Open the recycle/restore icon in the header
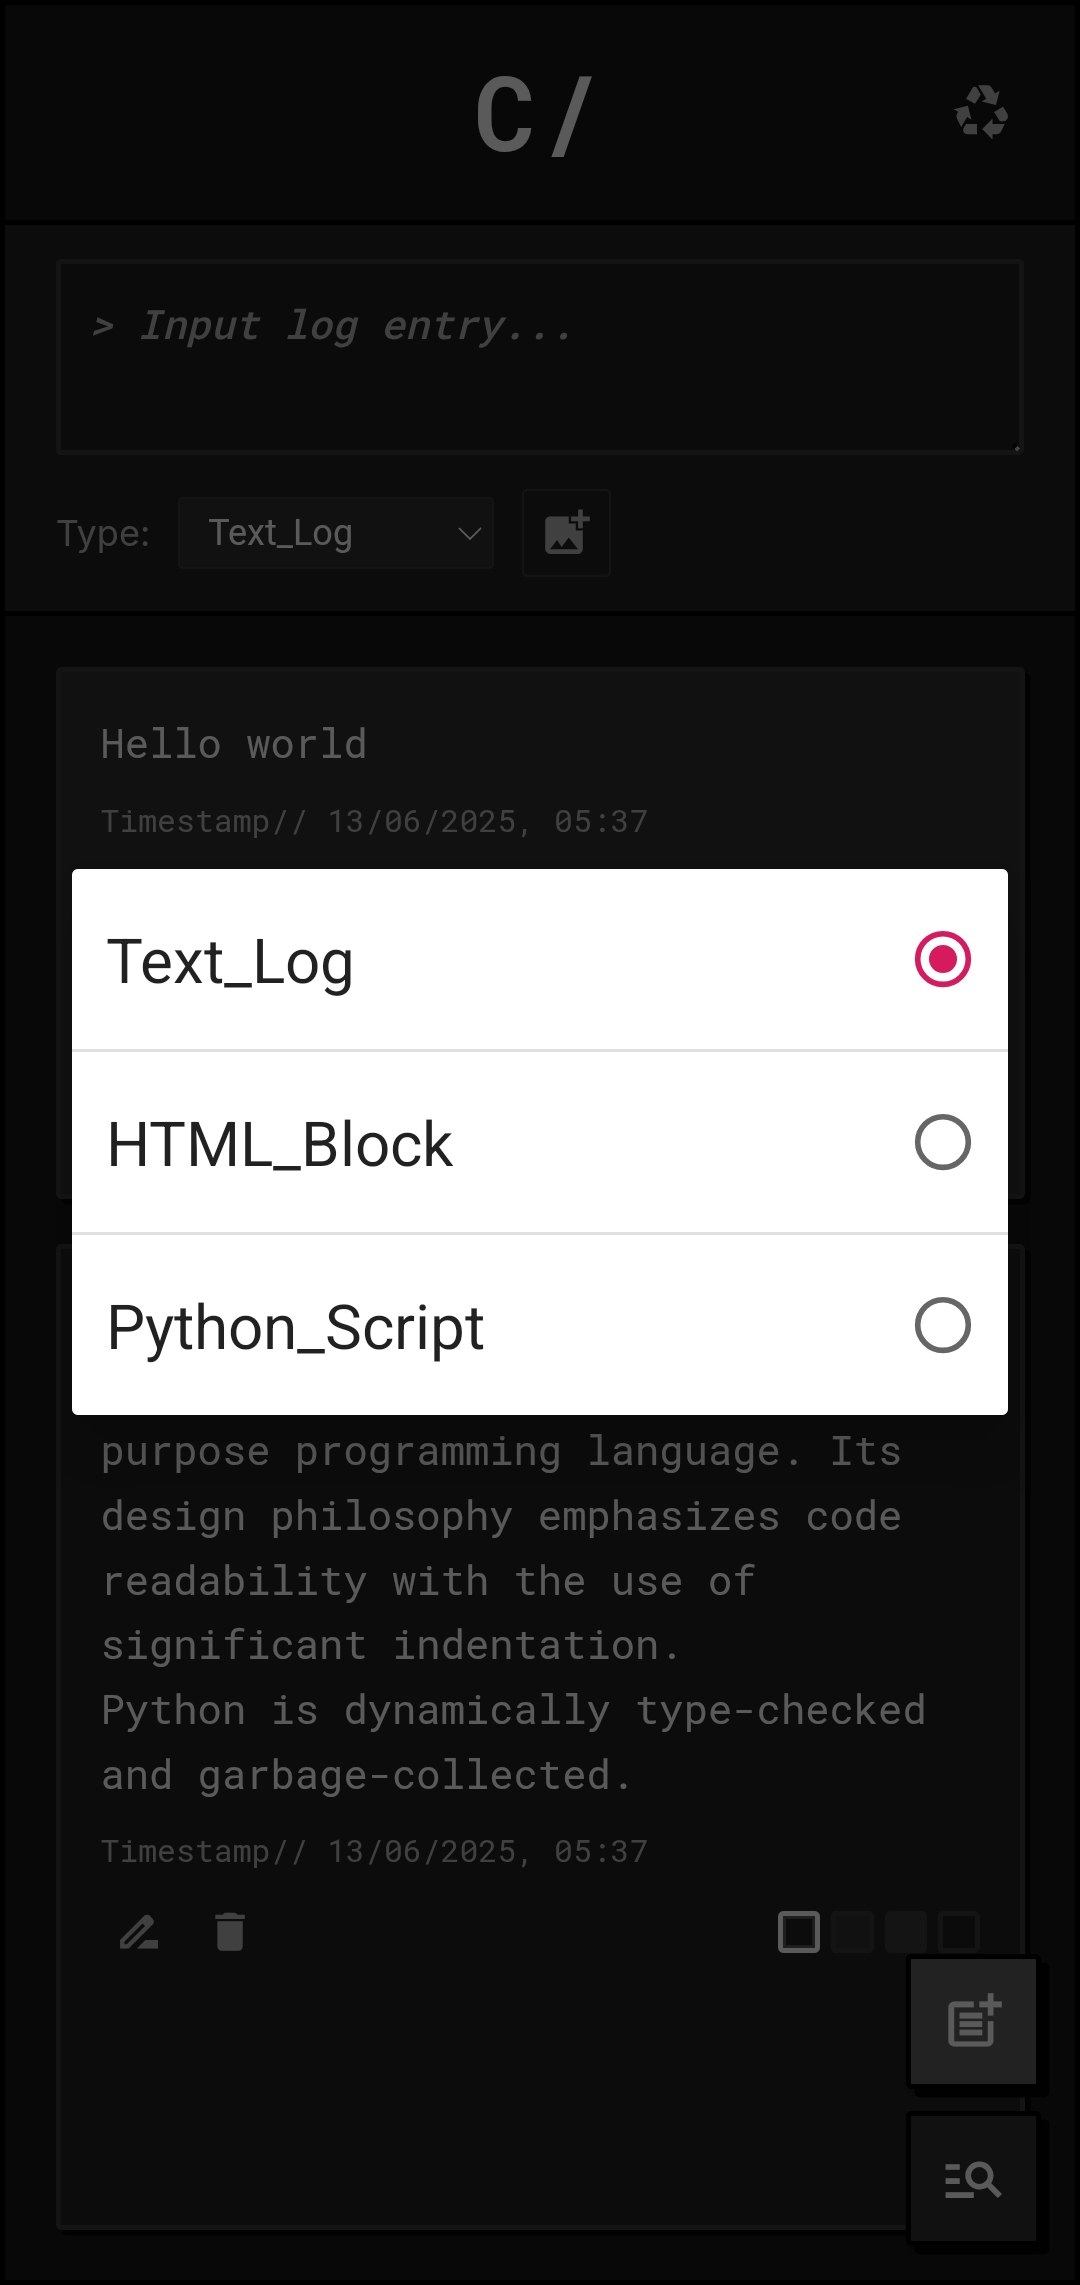1080x2285 pixels. (x=982, y=114)
